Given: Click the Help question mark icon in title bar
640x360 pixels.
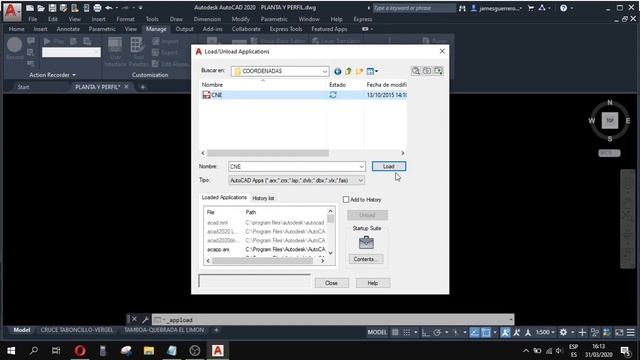Looking at the screenshot, I should coord(564,8).
